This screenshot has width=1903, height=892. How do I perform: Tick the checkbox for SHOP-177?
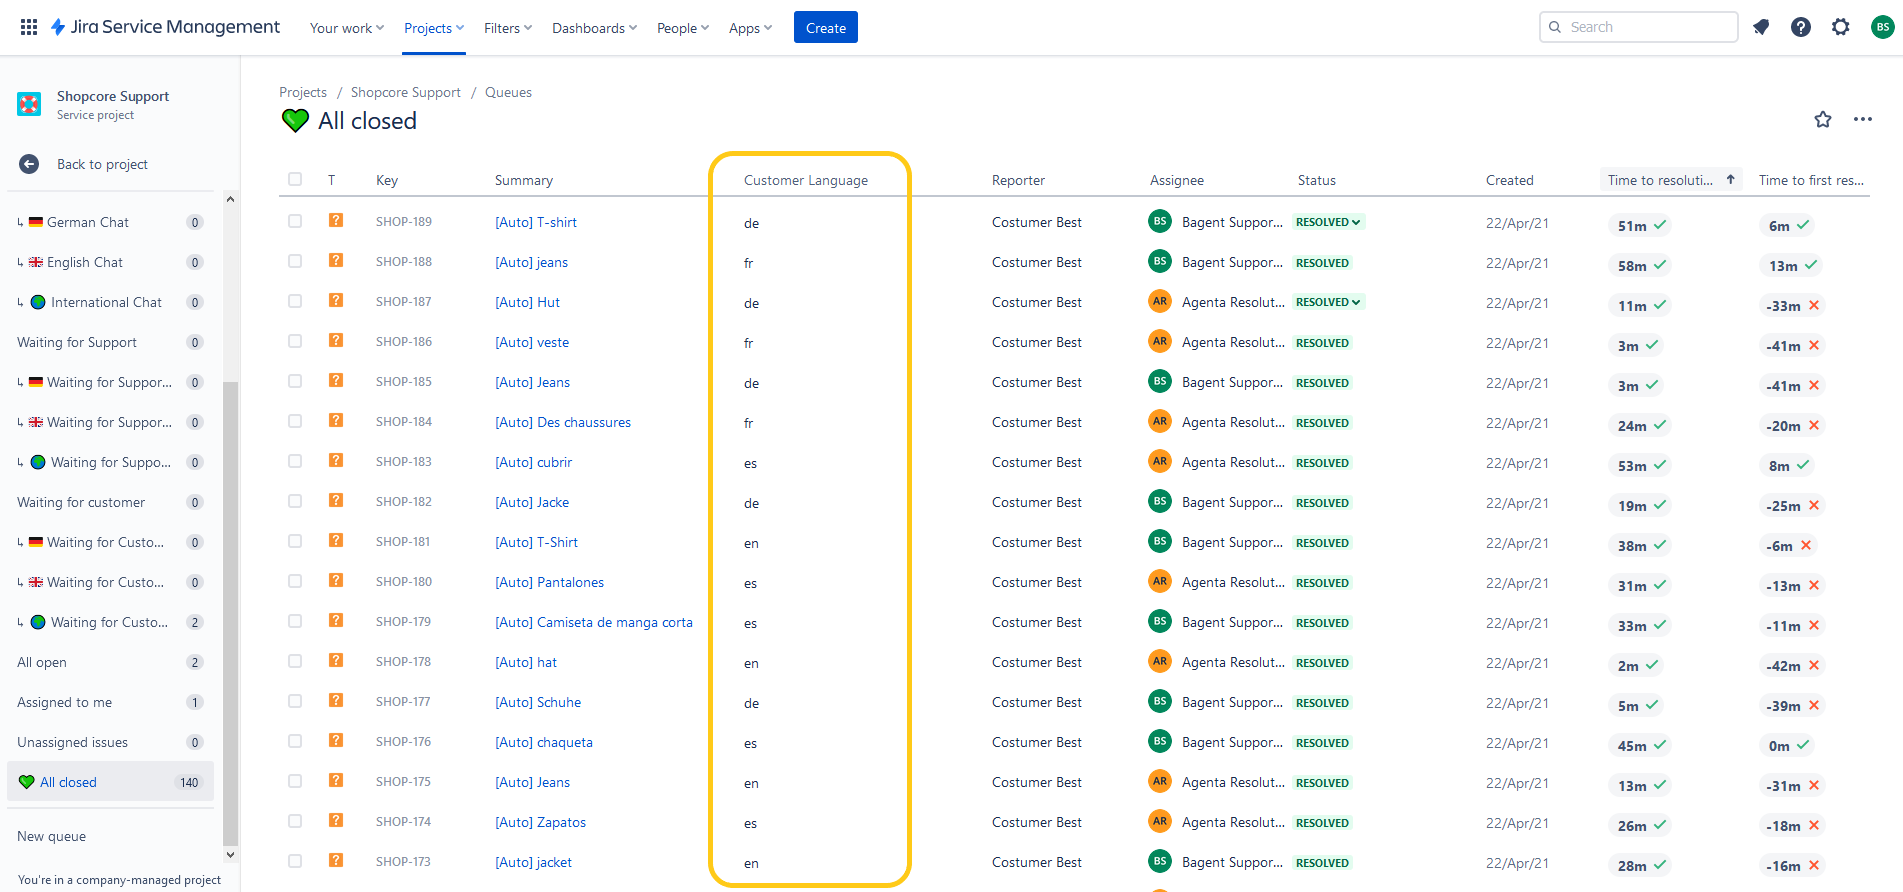pyautogui.click(x=295, y=701)
